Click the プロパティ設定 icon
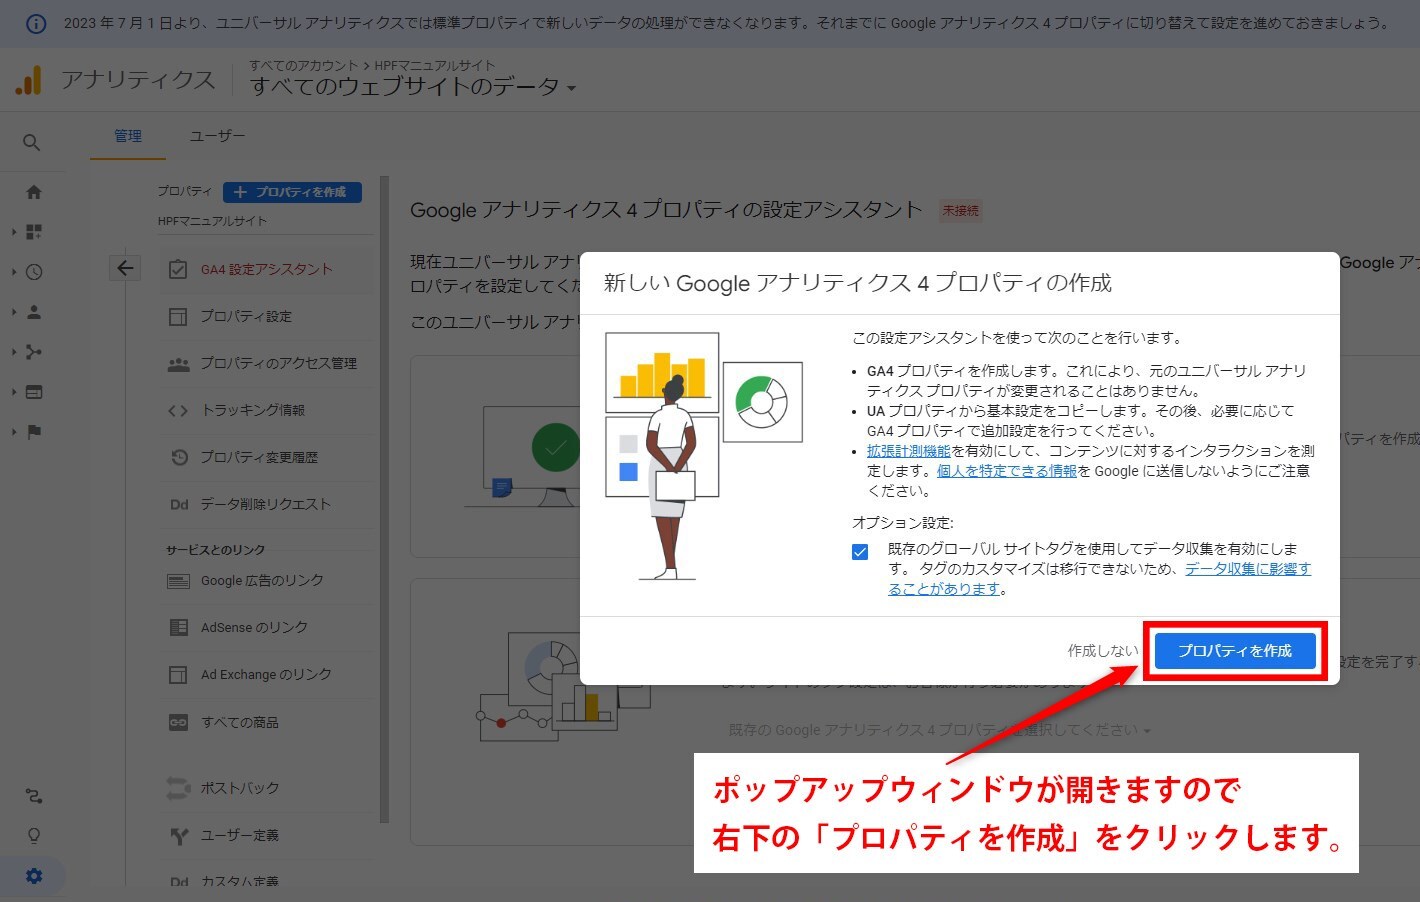 (x=178, y=316)
